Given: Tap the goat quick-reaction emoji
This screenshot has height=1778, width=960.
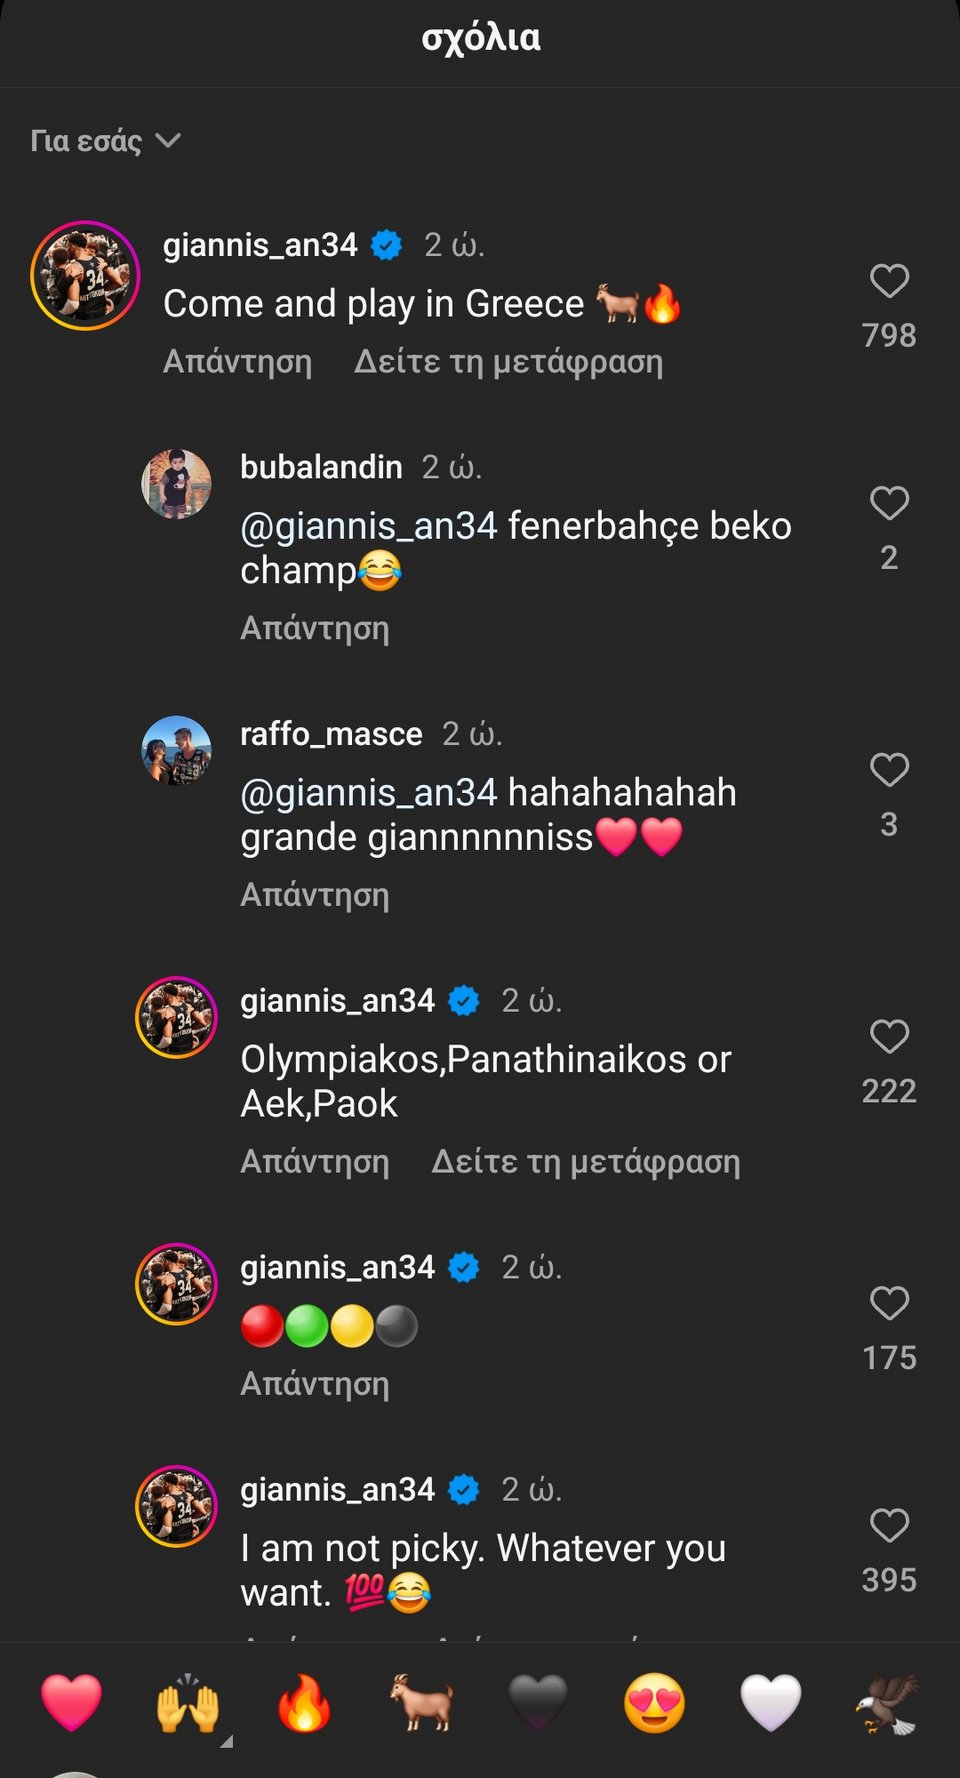Looking at the screenshot, I should 421,1702.
